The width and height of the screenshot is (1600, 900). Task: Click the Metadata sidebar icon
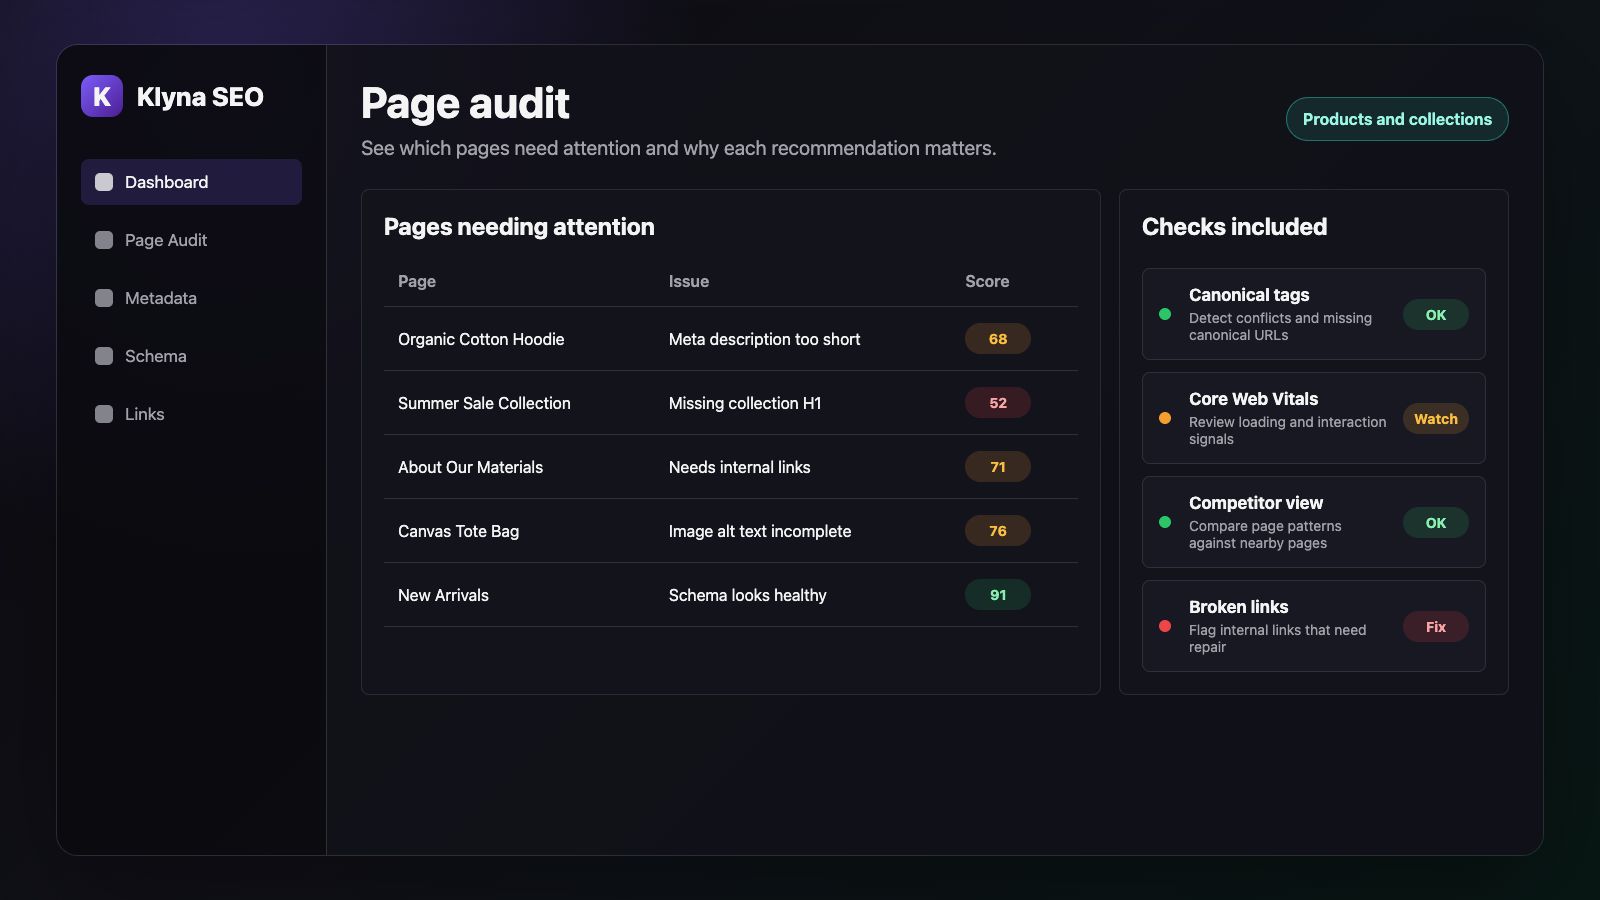tap(104, 298)
